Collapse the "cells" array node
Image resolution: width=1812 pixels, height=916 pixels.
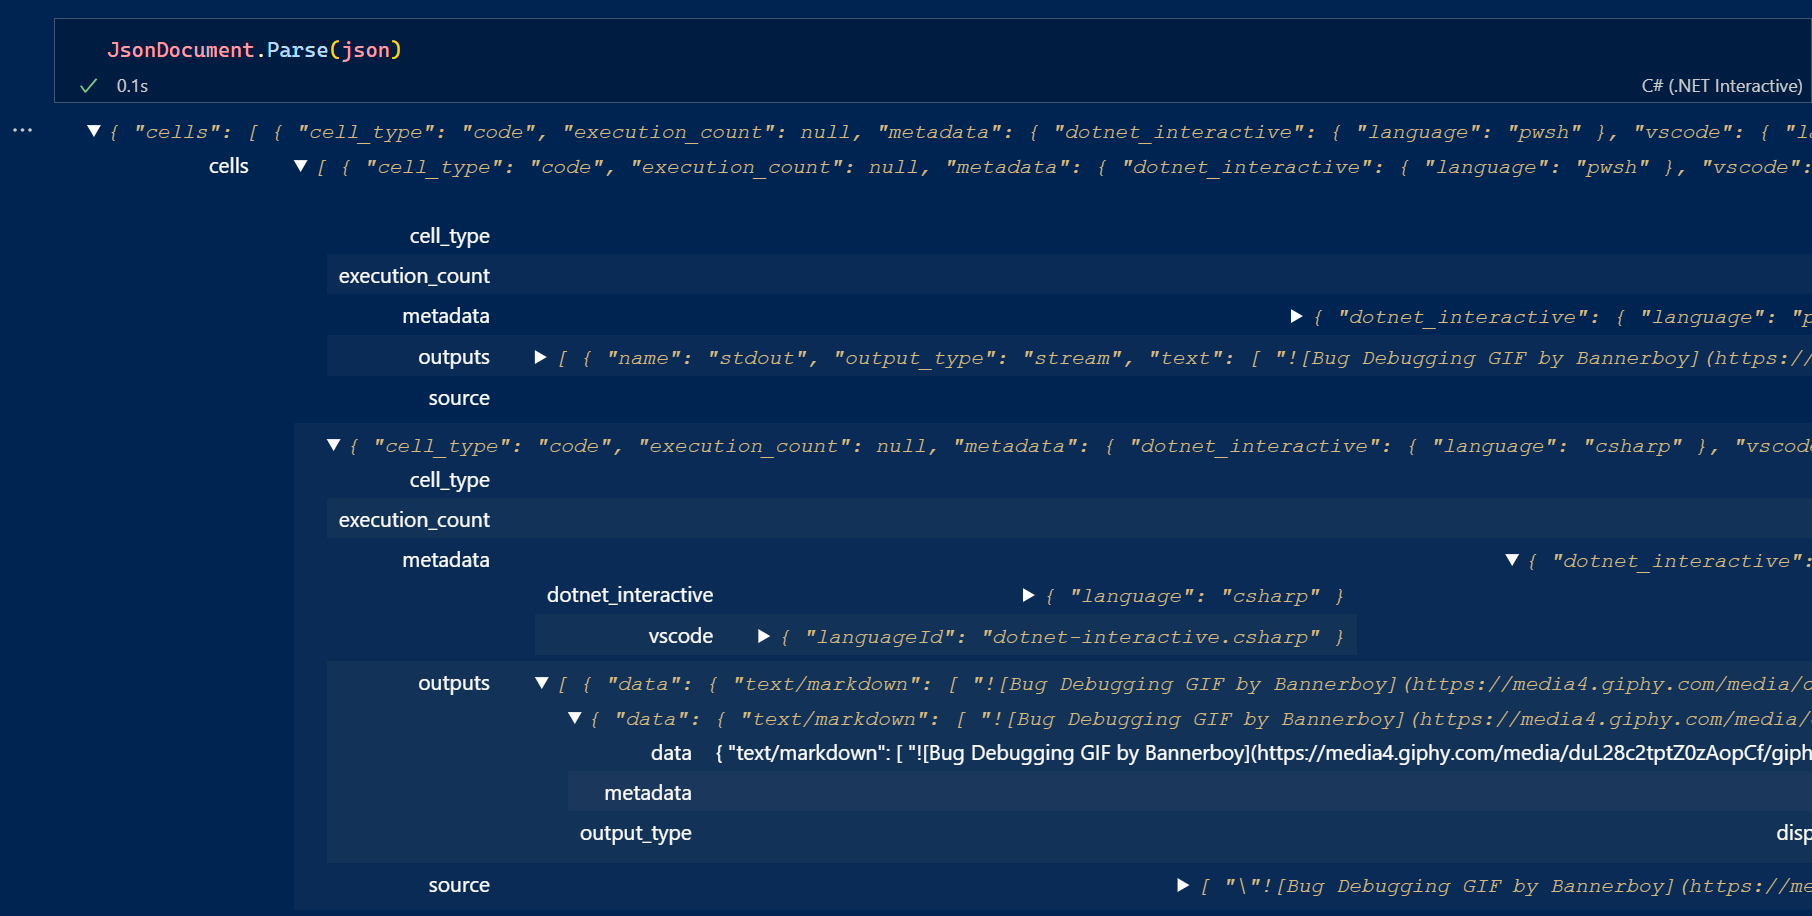coord(300,166)
